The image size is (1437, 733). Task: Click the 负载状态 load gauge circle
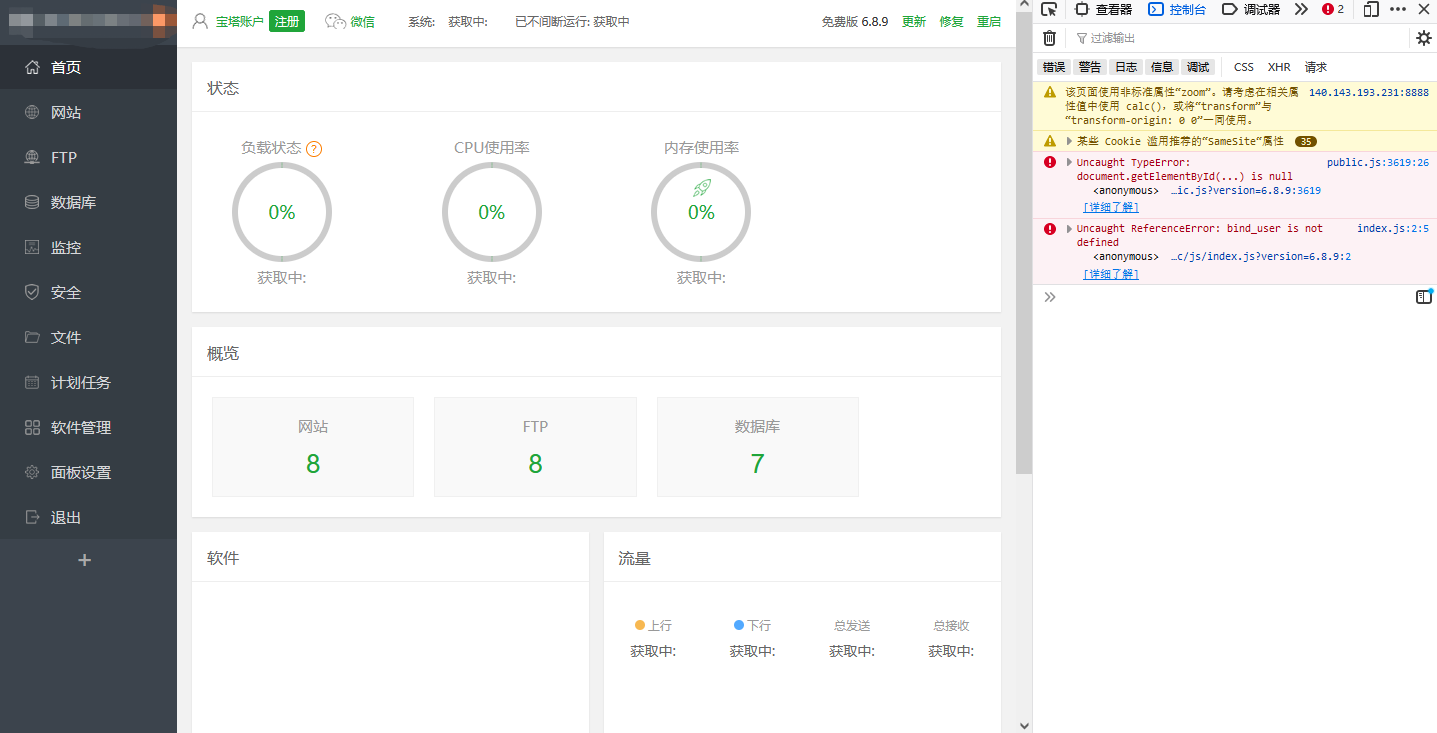tap(282, 213)
